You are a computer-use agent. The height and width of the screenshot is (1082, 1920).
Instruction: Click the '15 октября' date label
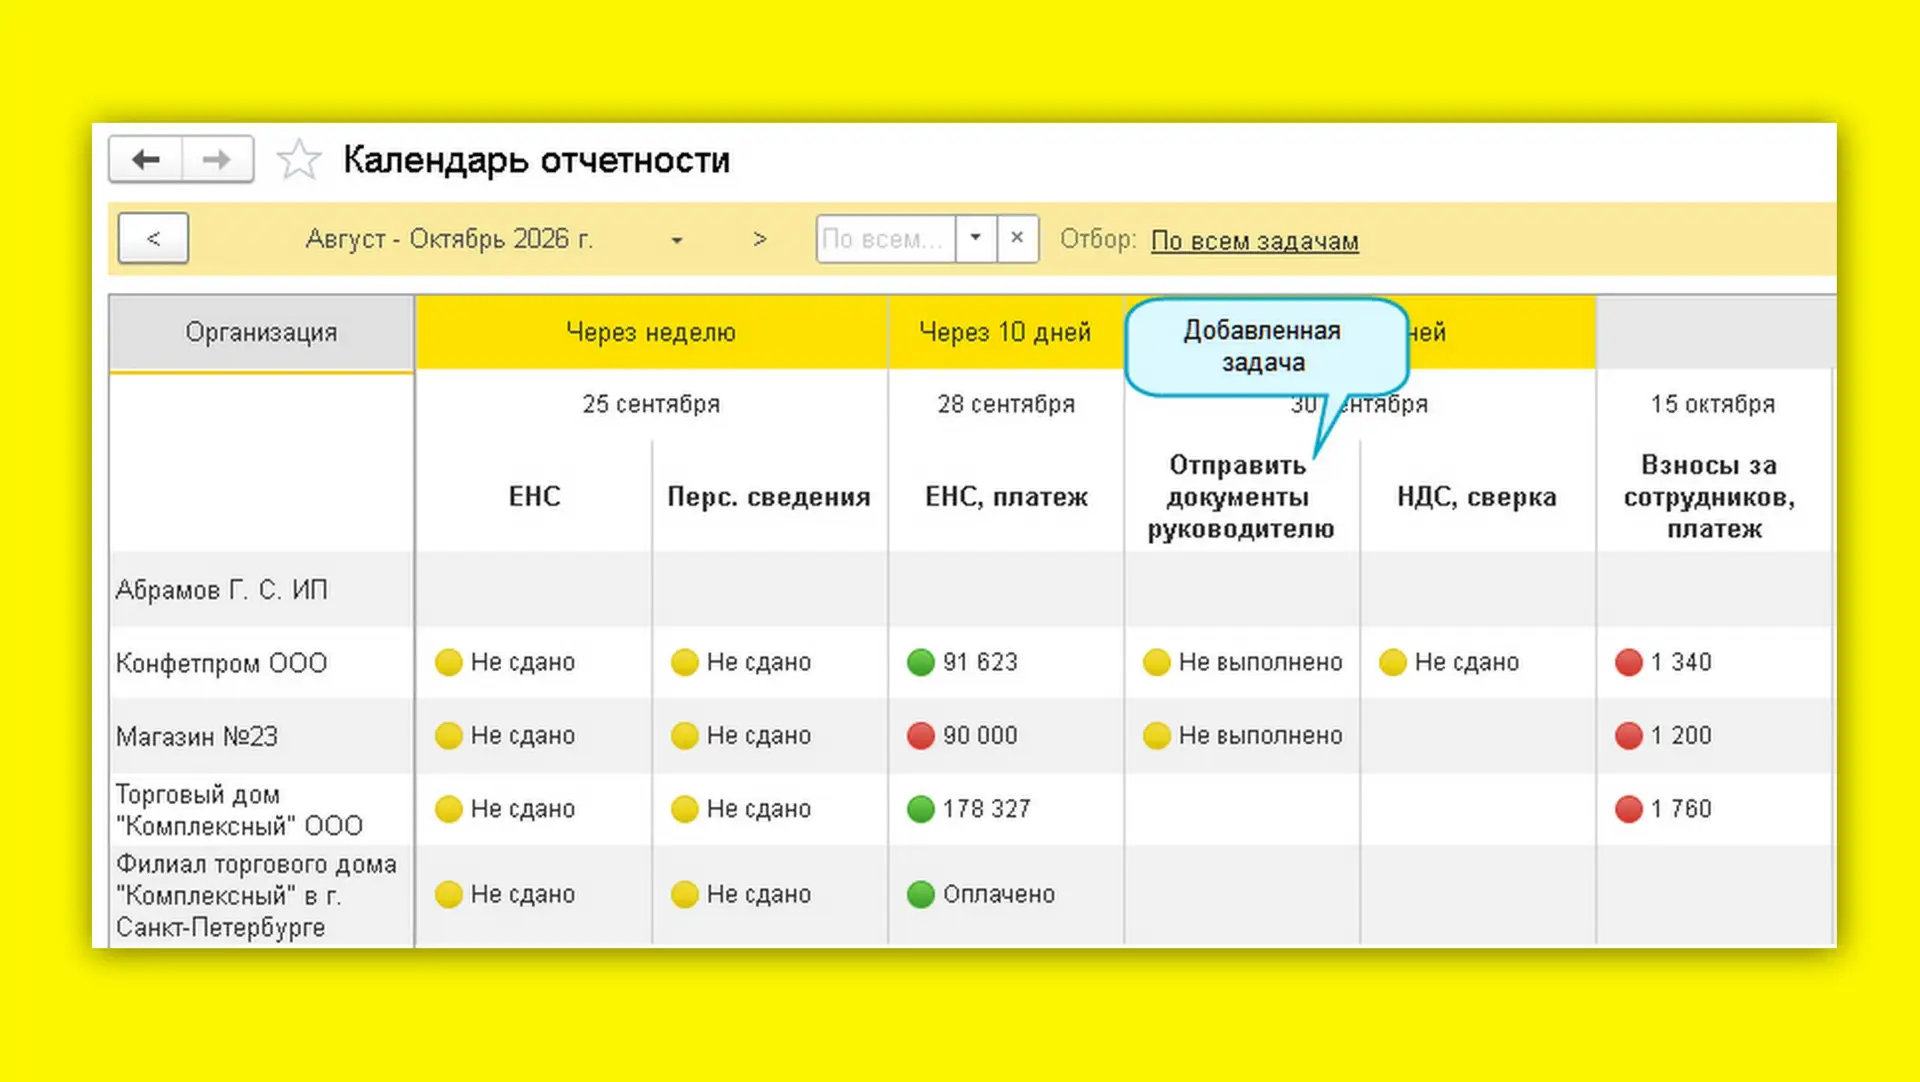point(1713,404)
